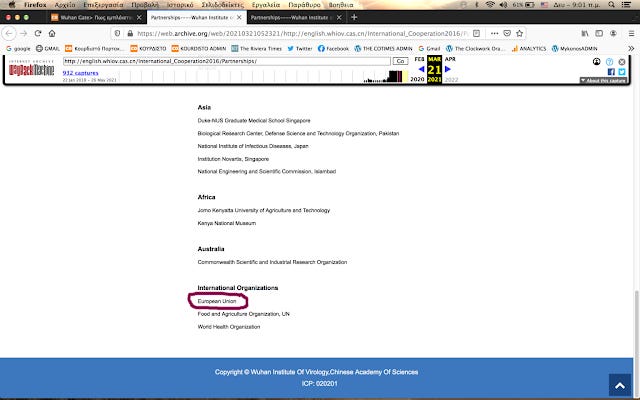Close the third Partnerships tab
The image size is (640, 400).
tap(339, 18)
